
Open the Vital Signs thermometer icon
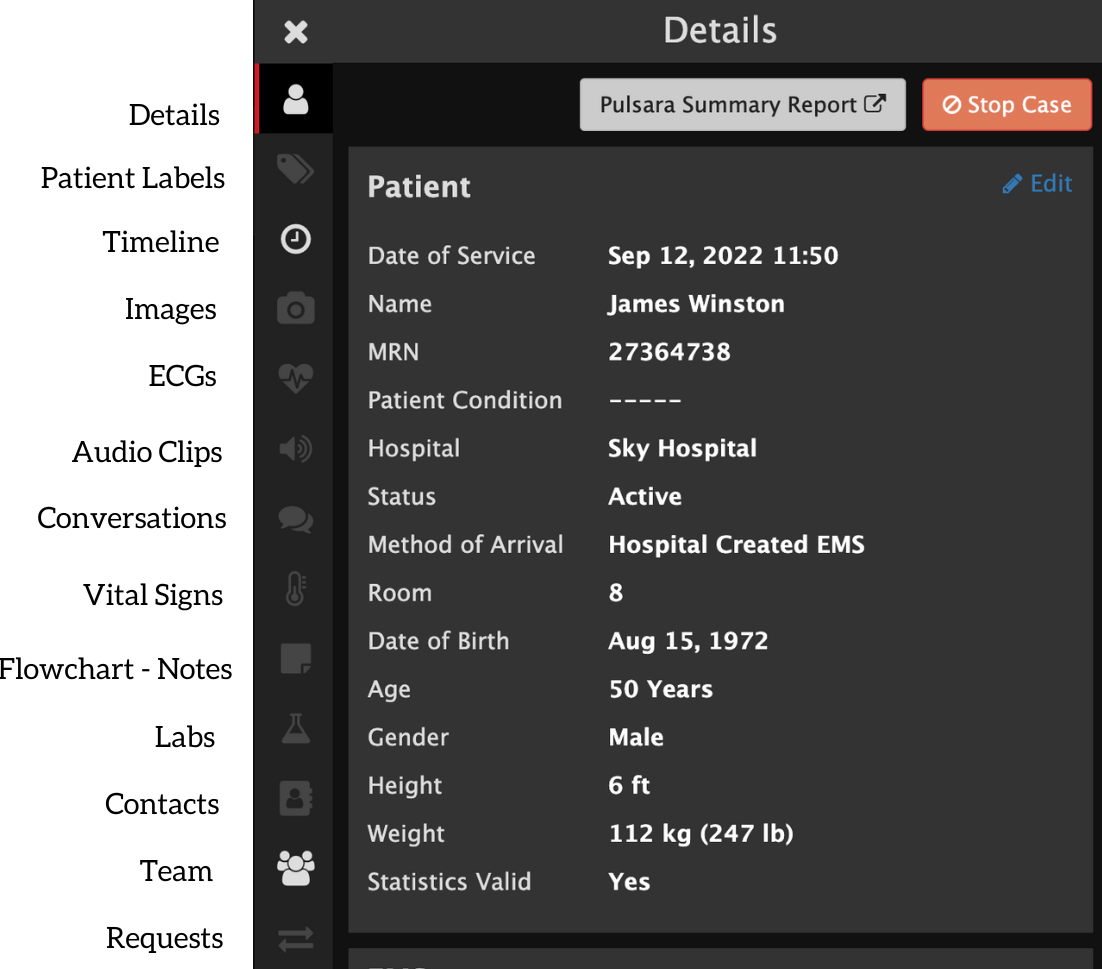296,588
